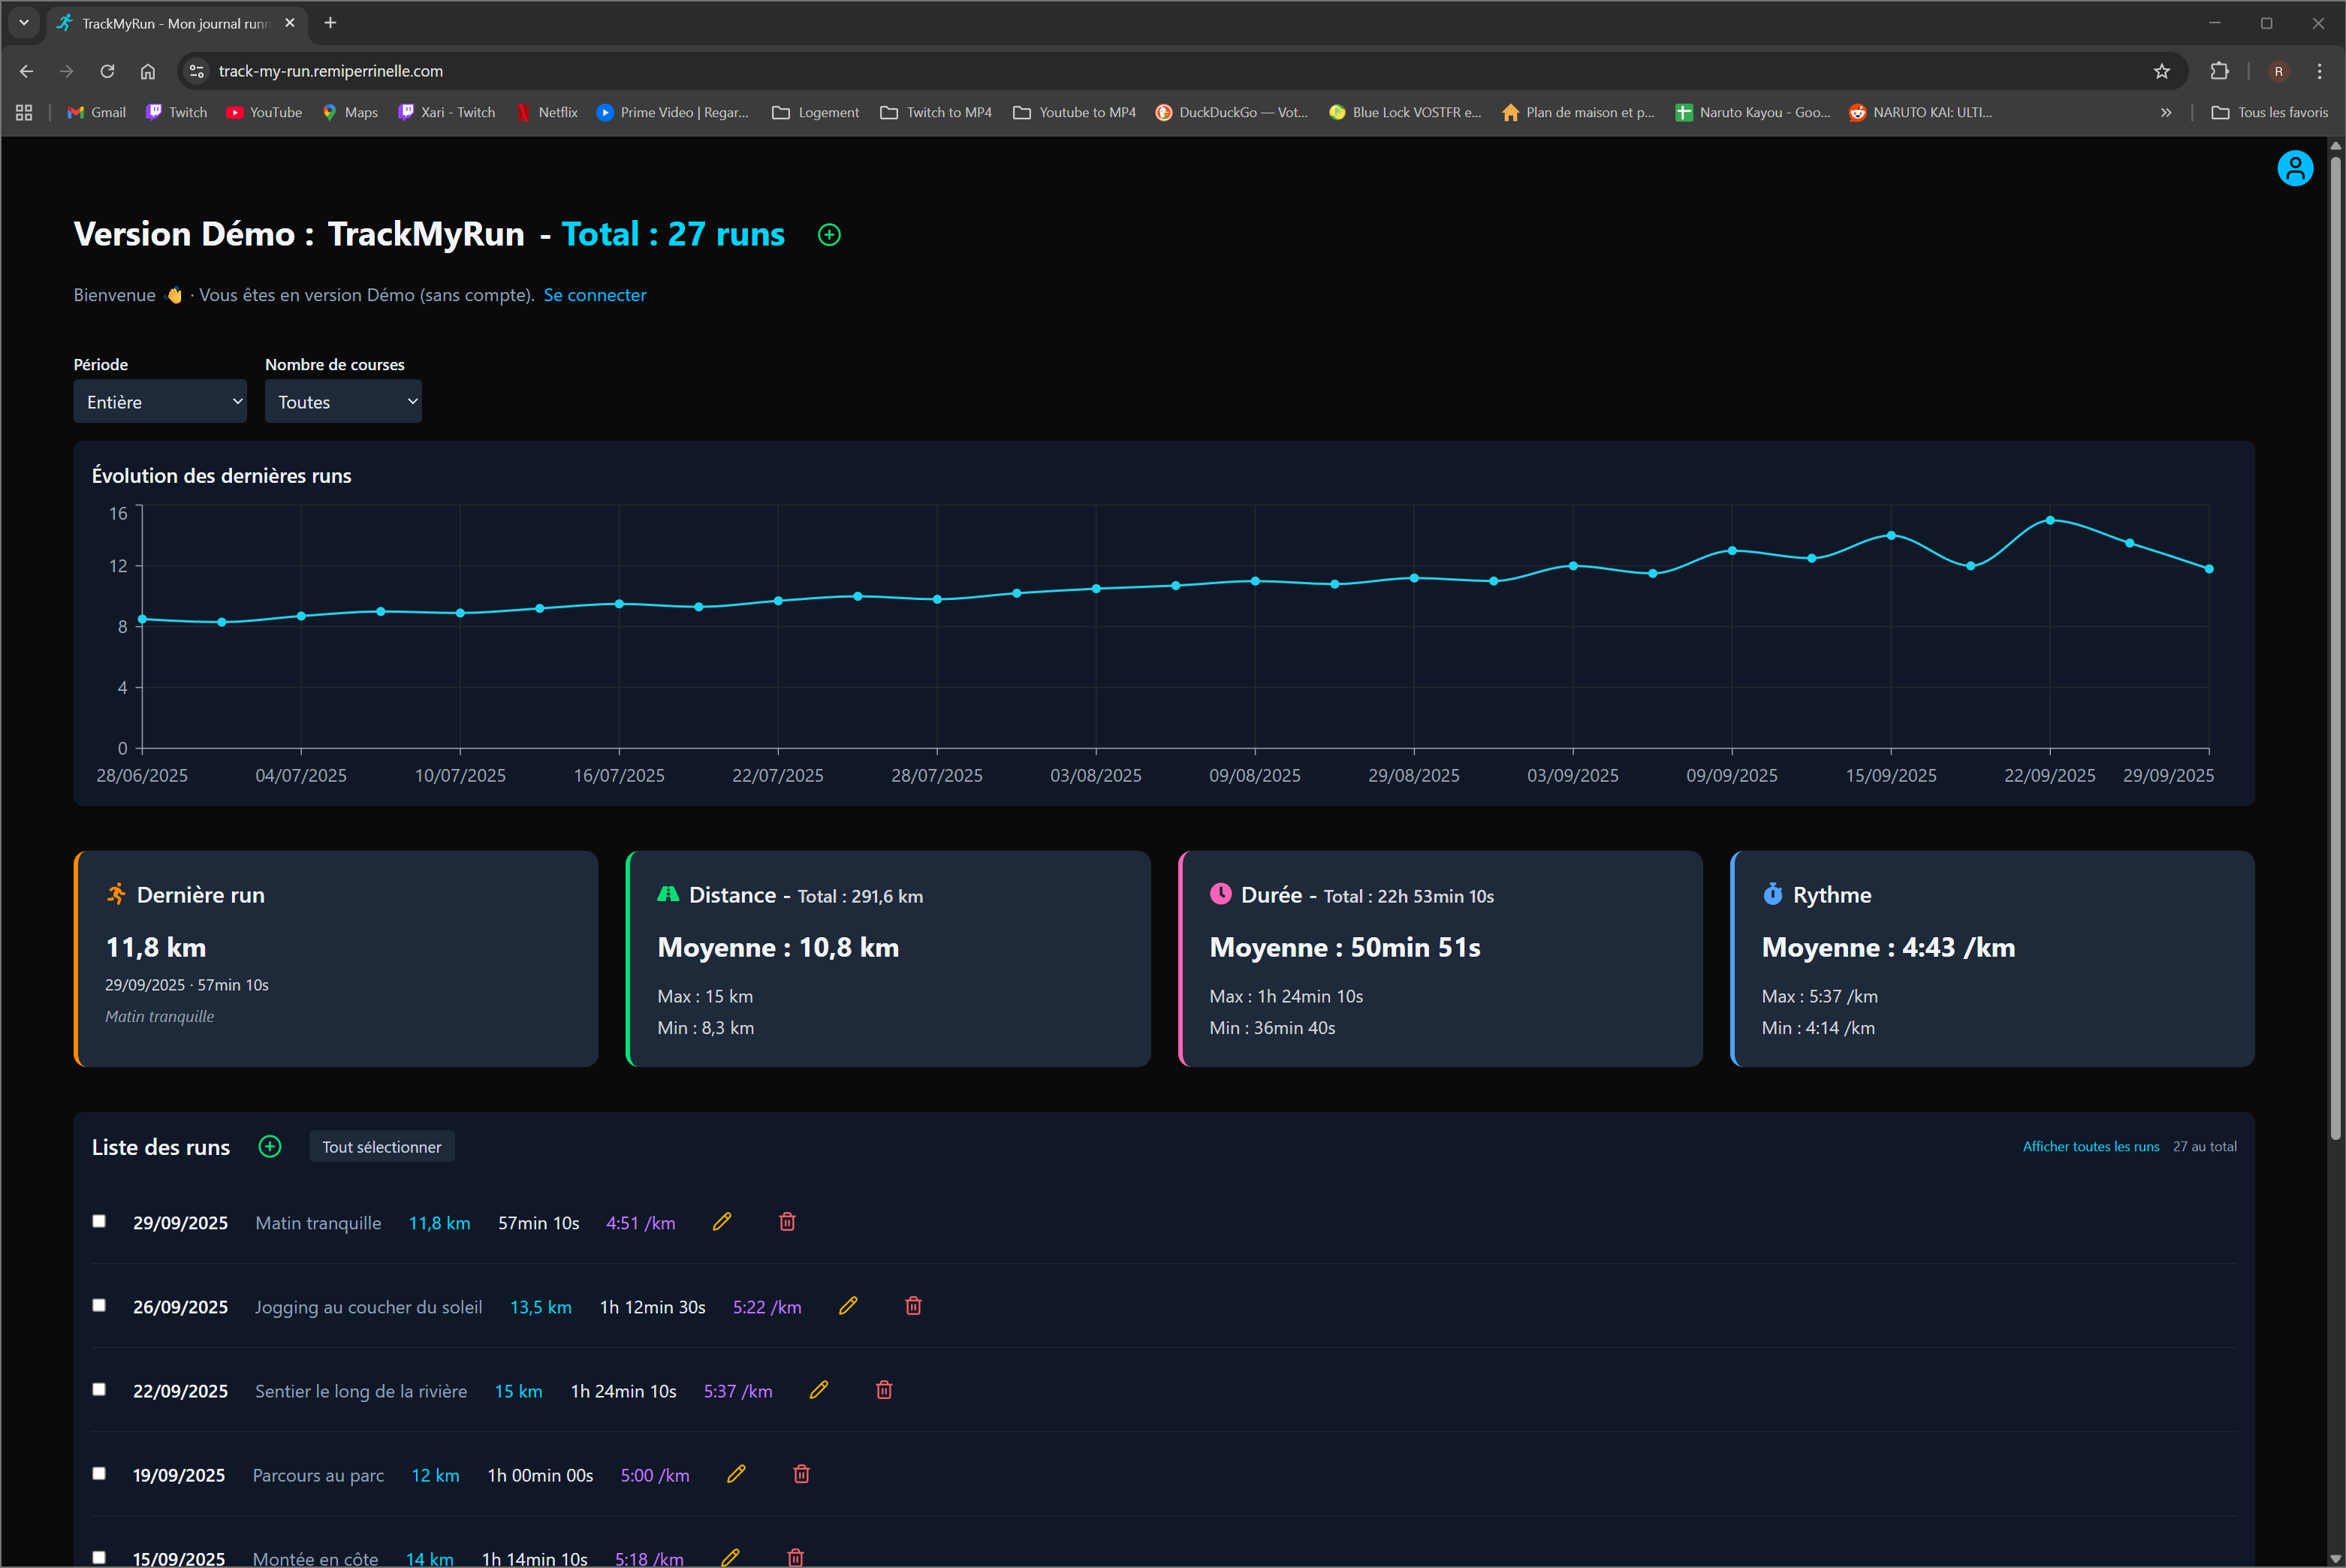The image size is (2346, 1568).
Task: Tick the 22/09/2025 run checkbox
Action: coord(99,1389)
